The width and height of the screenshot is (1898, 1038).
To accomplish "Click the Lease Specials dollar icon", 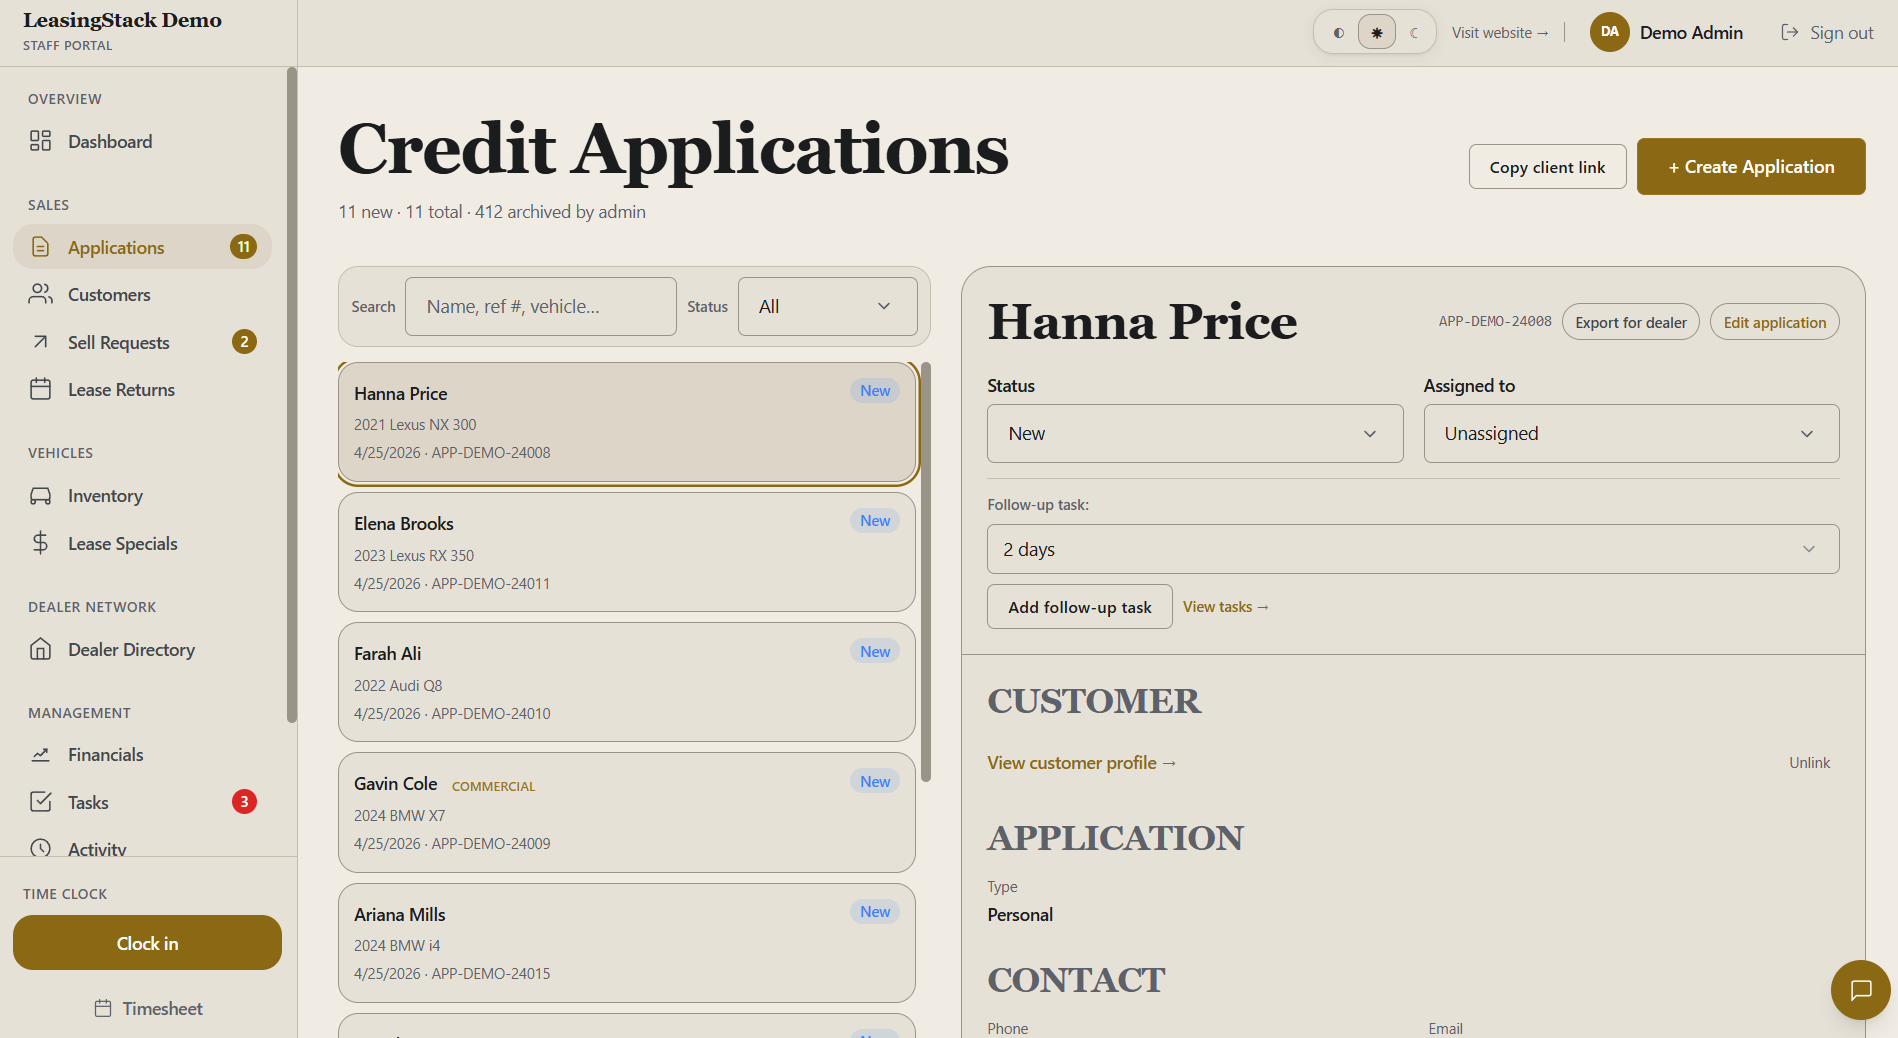I will (x=40, y=543).
